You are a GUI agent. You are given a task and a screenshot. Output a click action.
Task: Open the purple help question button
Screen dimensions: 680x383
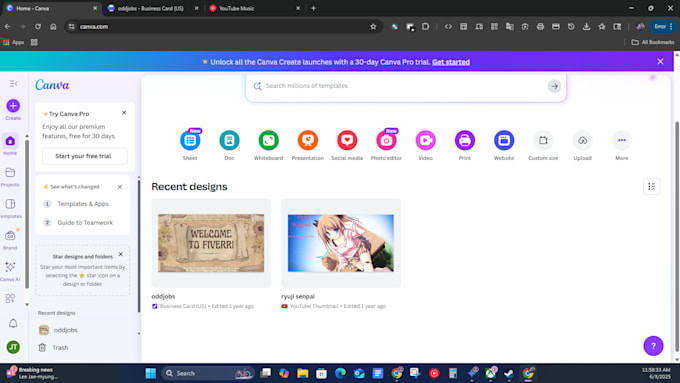pos(653,346)
